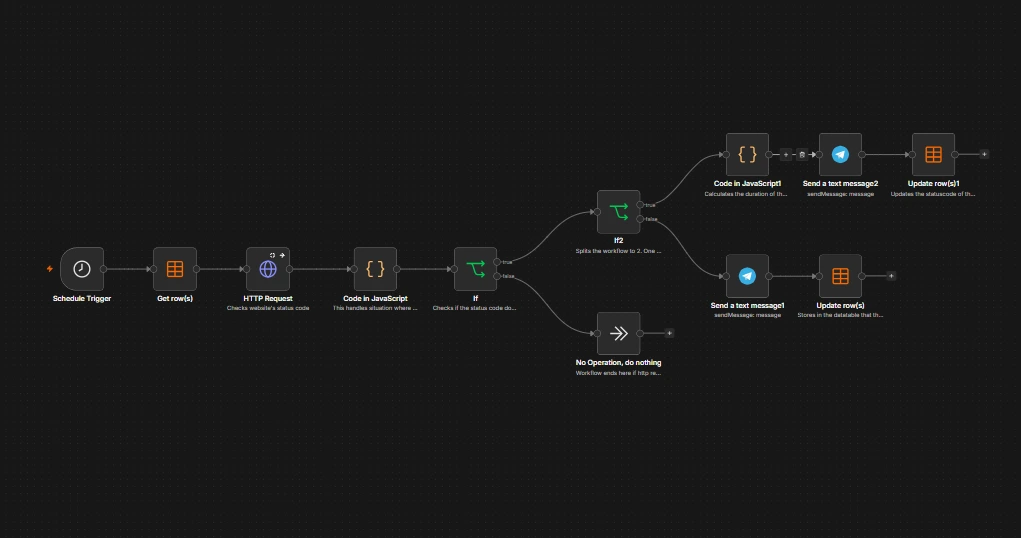Click 'Updates the statuscode of th...' subtitle
The image size is (1021, 538).
click(x=933, y=194)
